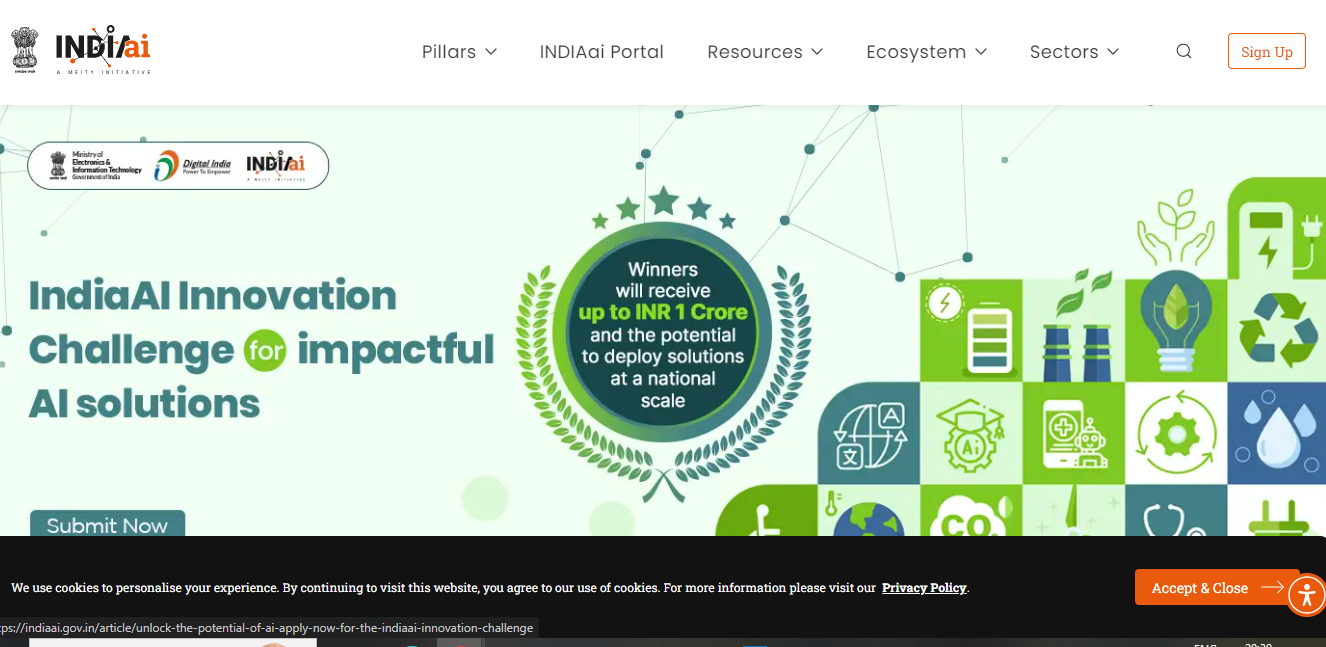
Task: Open the Privacy Policy link
Action: coord(924,588)
